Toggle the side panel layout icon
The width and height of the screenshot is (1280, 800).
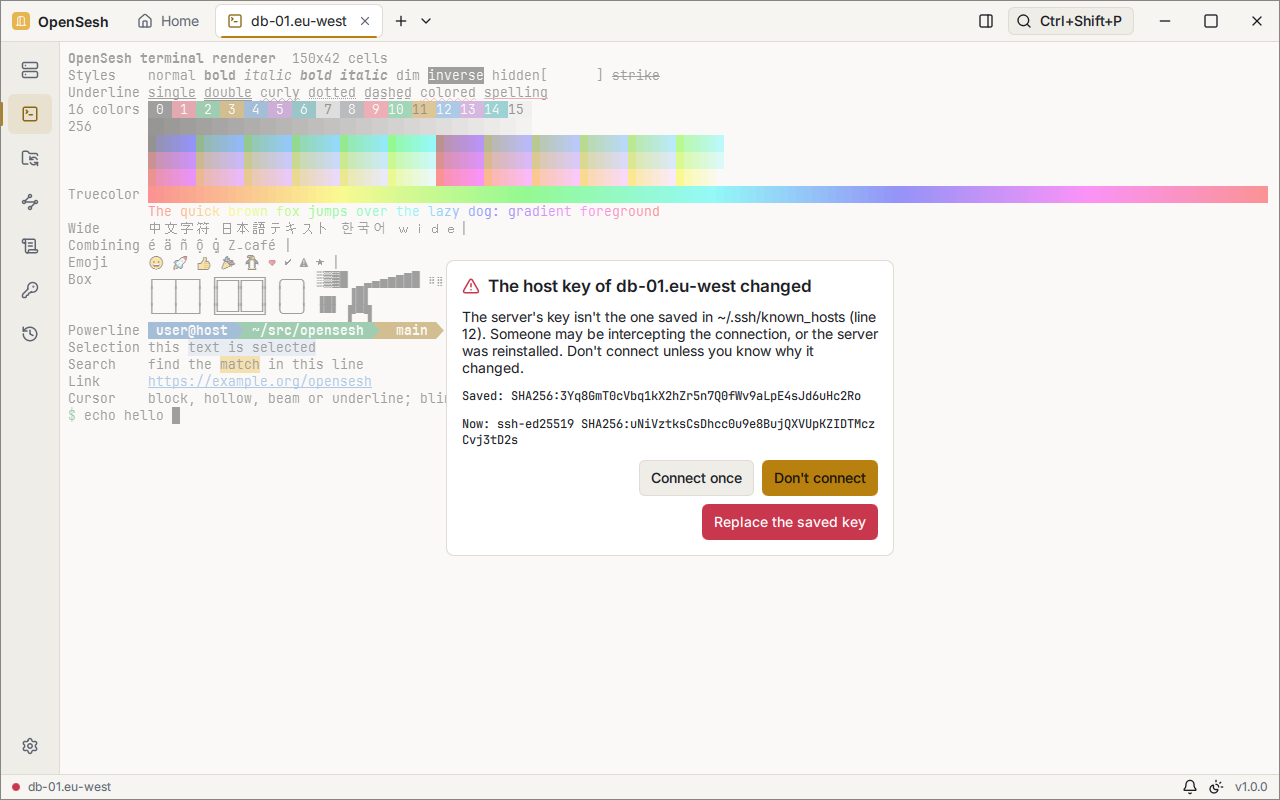[986, 21]
